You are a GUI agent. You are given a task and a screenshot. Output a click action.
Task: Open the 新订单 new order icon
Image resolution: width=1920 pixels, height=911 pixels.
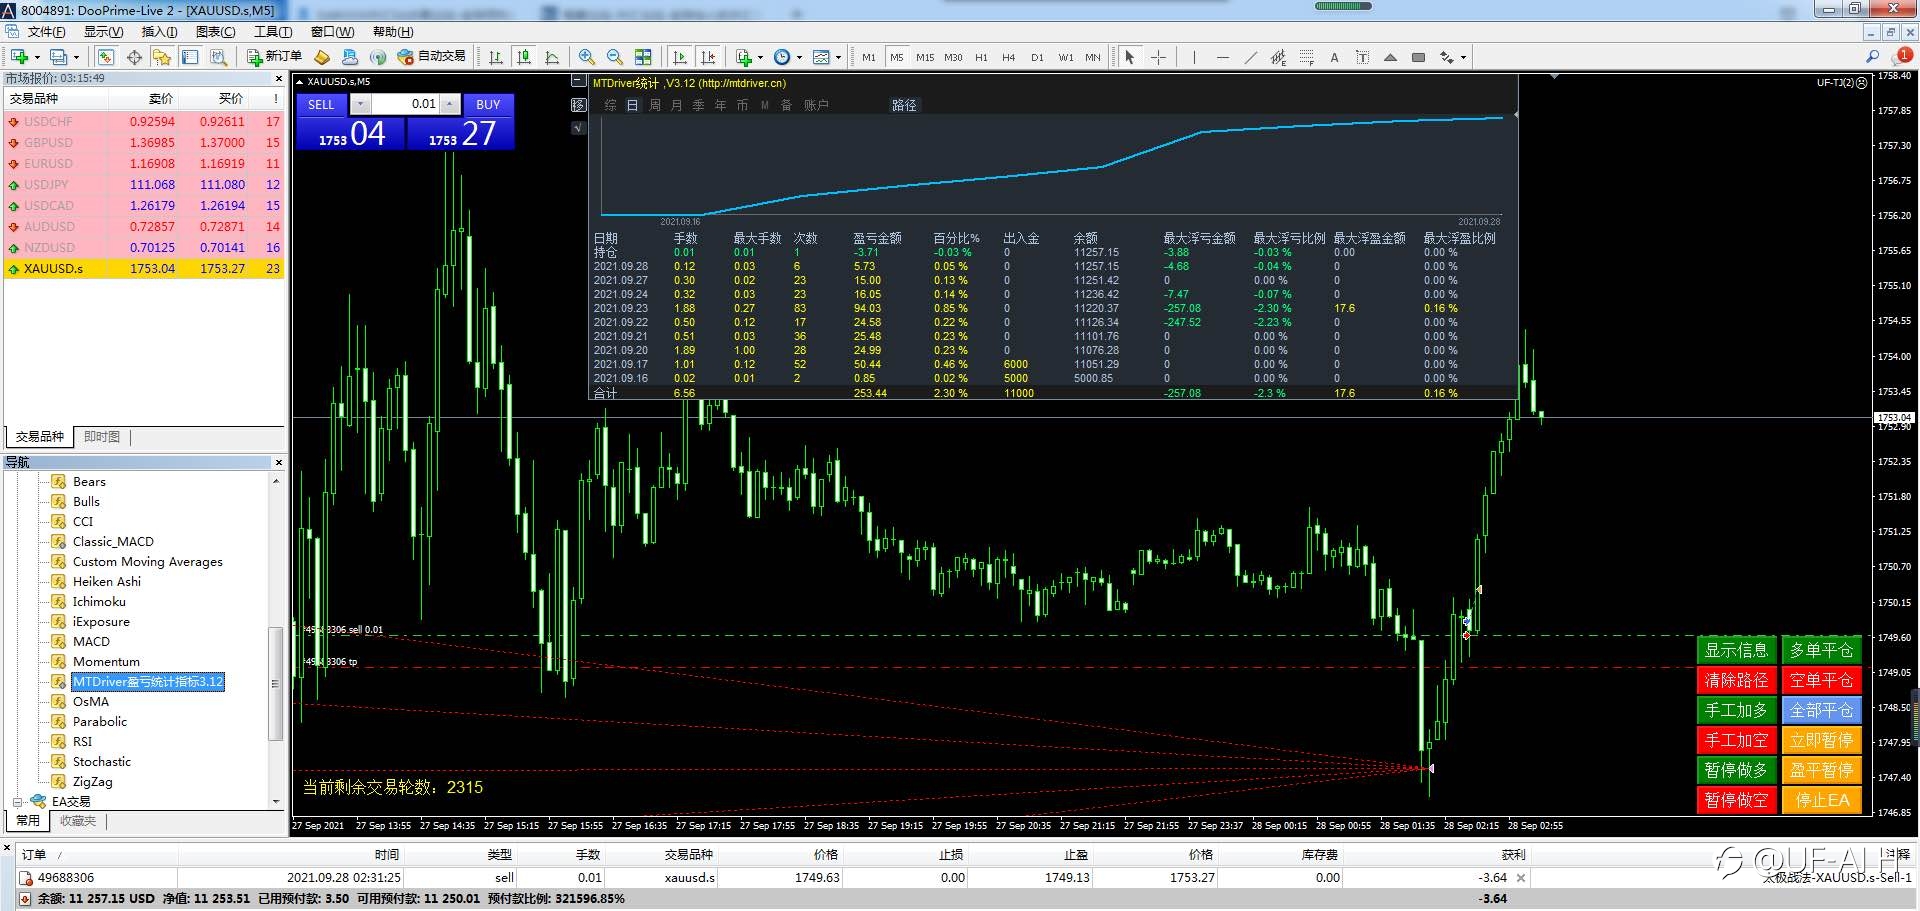274,57
